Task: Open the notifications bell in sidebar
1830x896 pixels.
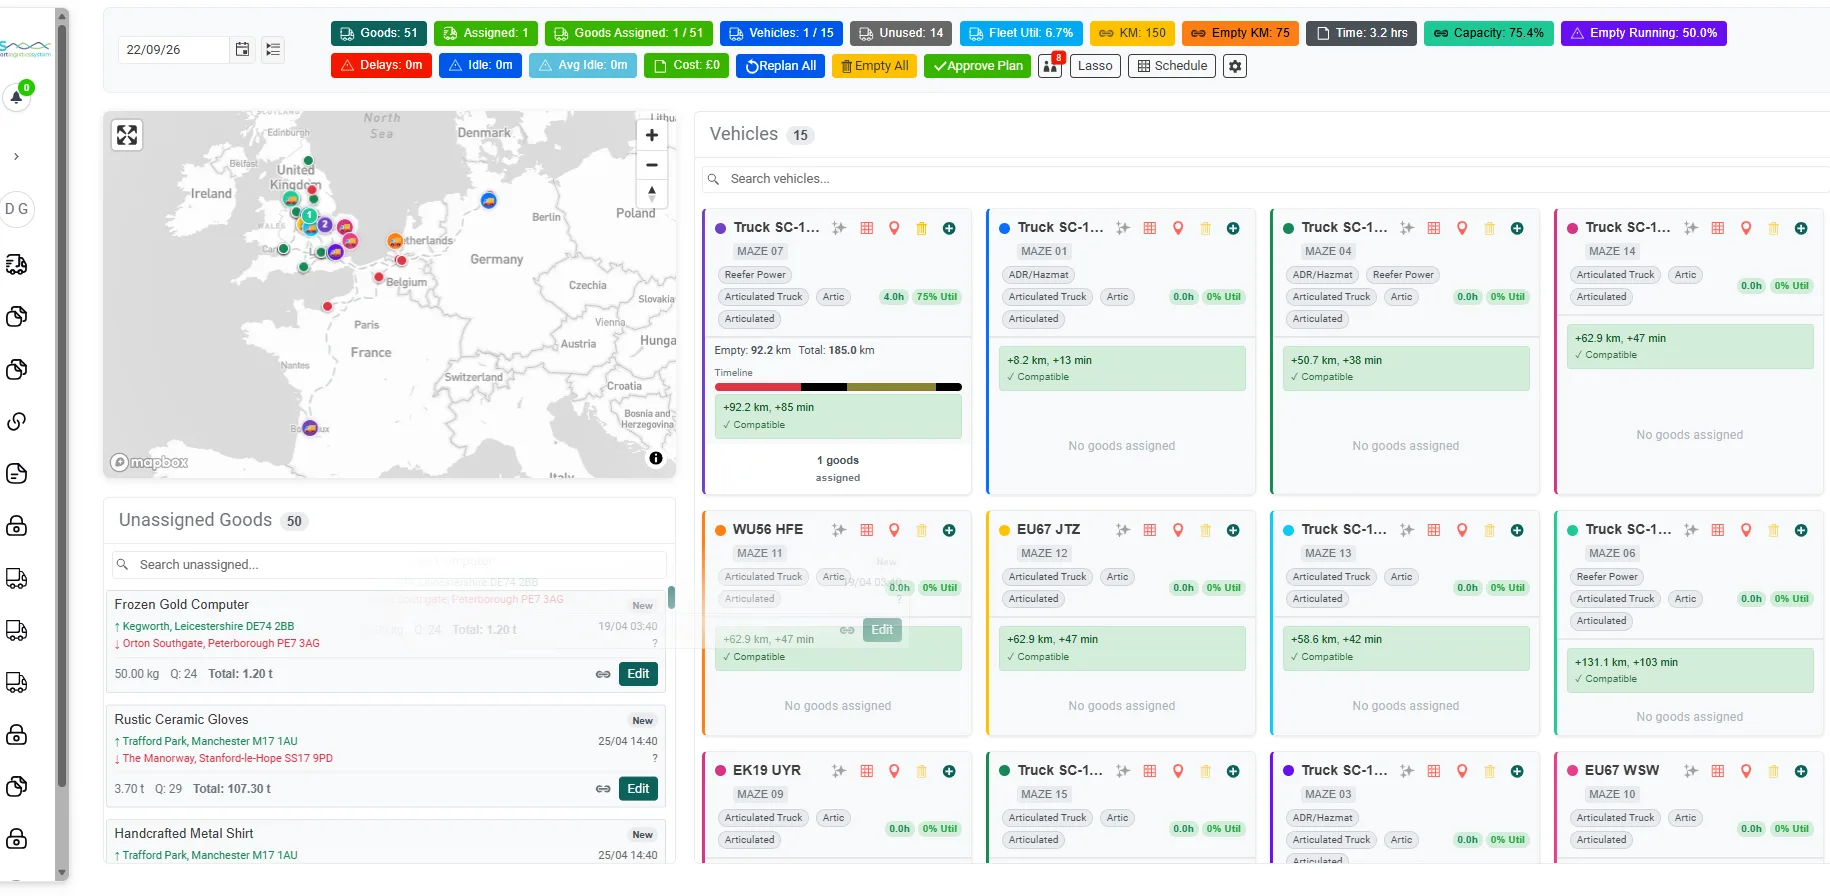Action: [17, 97]
